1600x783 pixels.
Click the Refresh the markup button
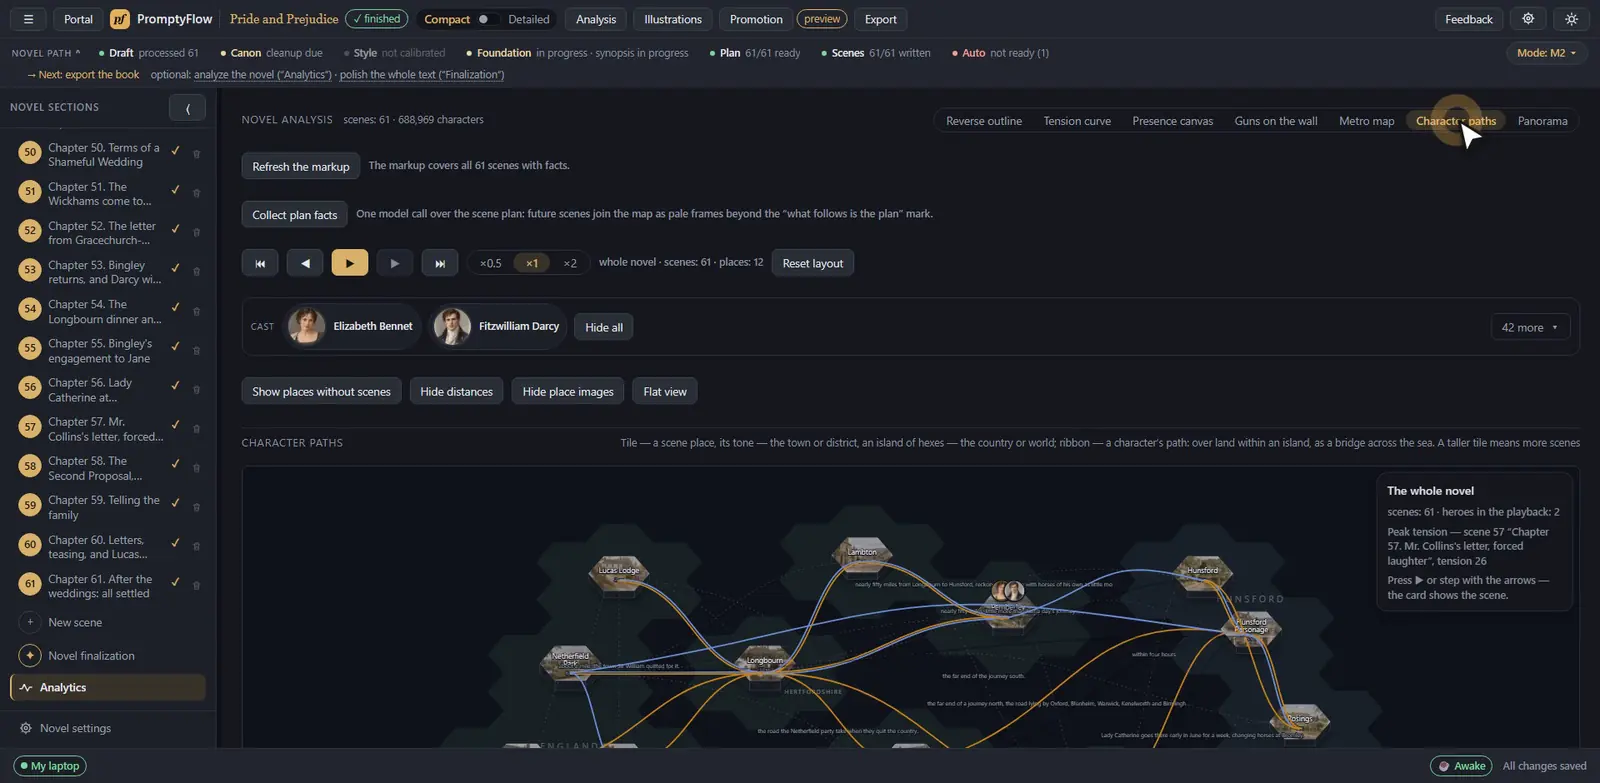point(301,166)
